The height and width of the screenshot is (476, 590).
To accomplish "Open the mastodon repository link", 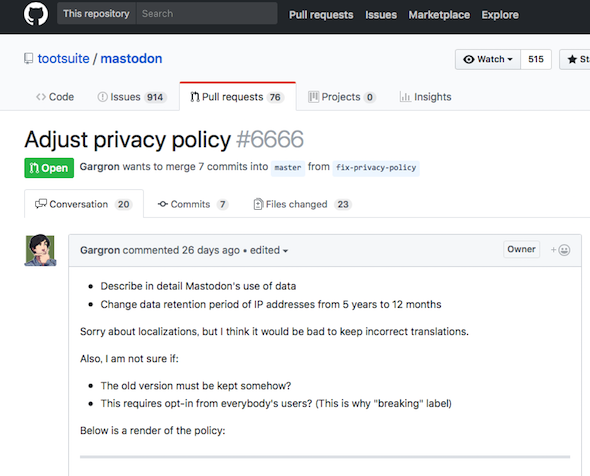I will [x=131, y=59].
